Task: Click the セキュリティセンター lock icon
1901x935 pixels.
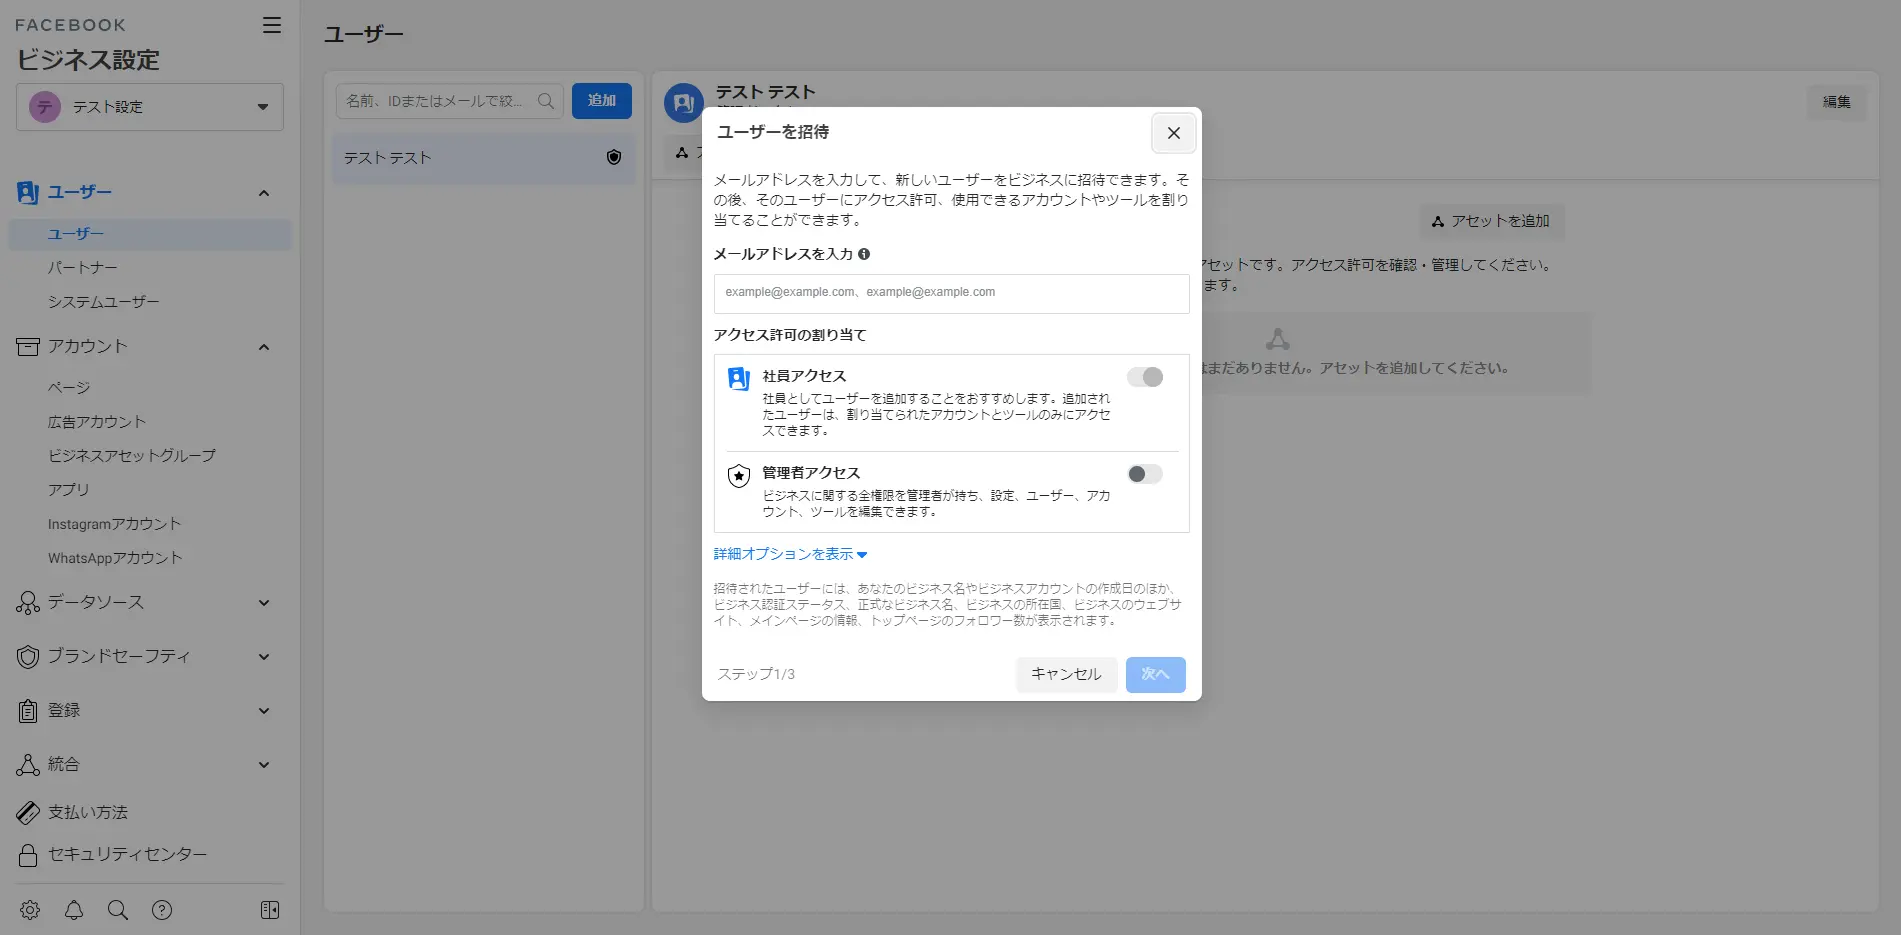Action: click(28, 855)
